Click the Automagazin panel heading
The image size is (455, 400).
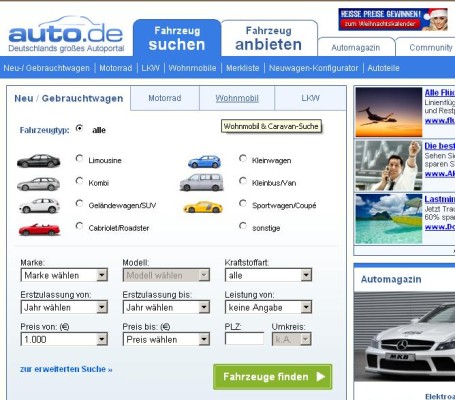point(391,279)
